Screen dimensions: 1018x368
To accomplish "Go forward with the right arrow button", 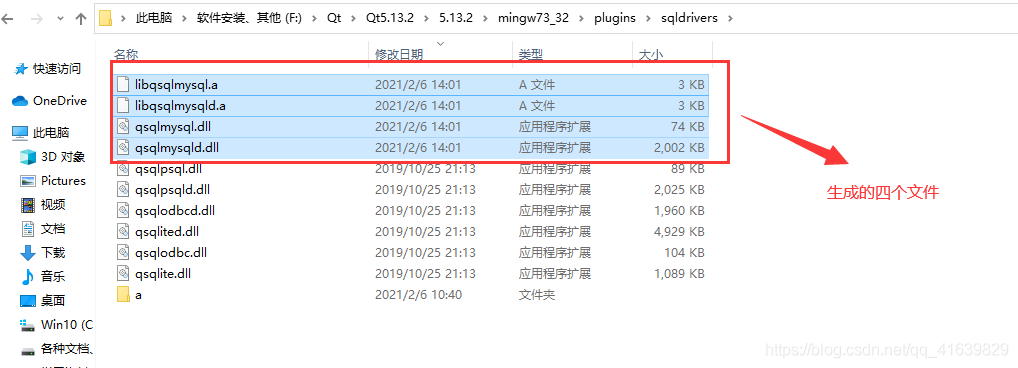I will [x=36, y=19].
